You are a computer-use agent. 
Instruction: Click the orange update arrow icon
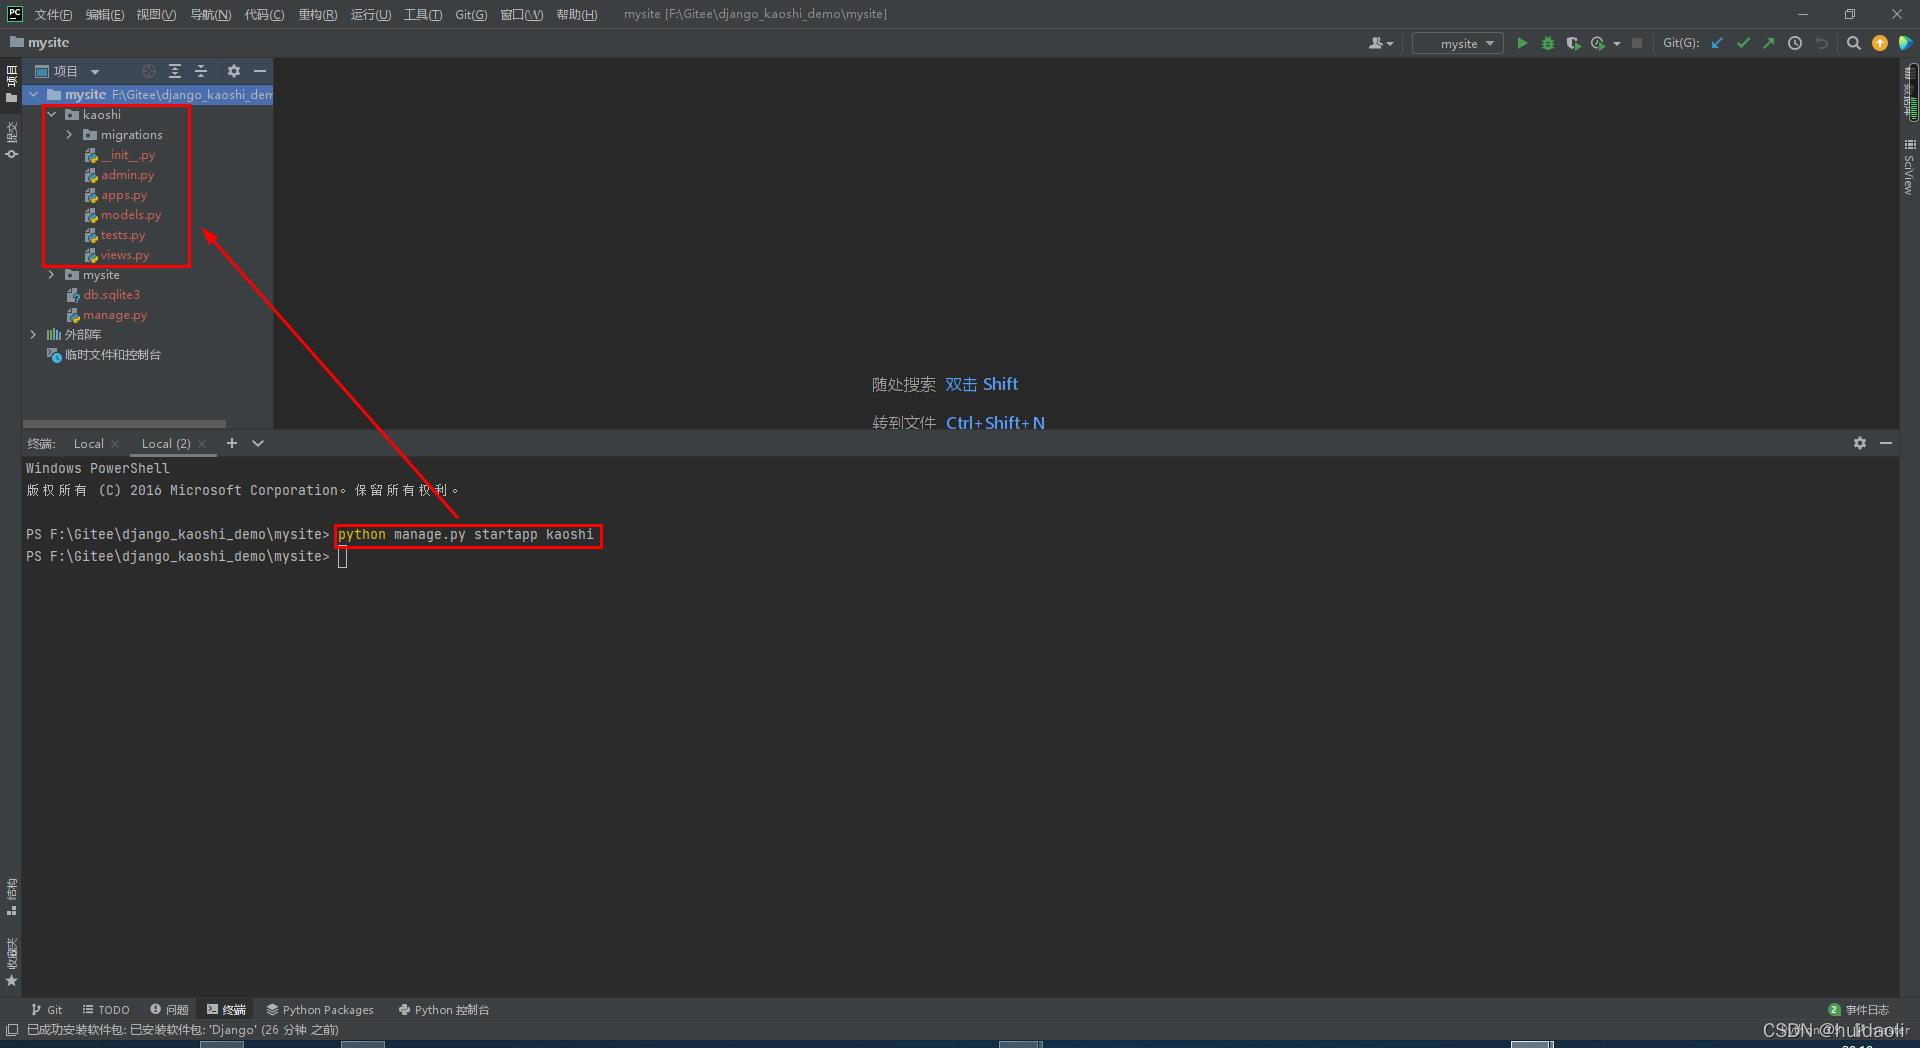(1880, 43)
